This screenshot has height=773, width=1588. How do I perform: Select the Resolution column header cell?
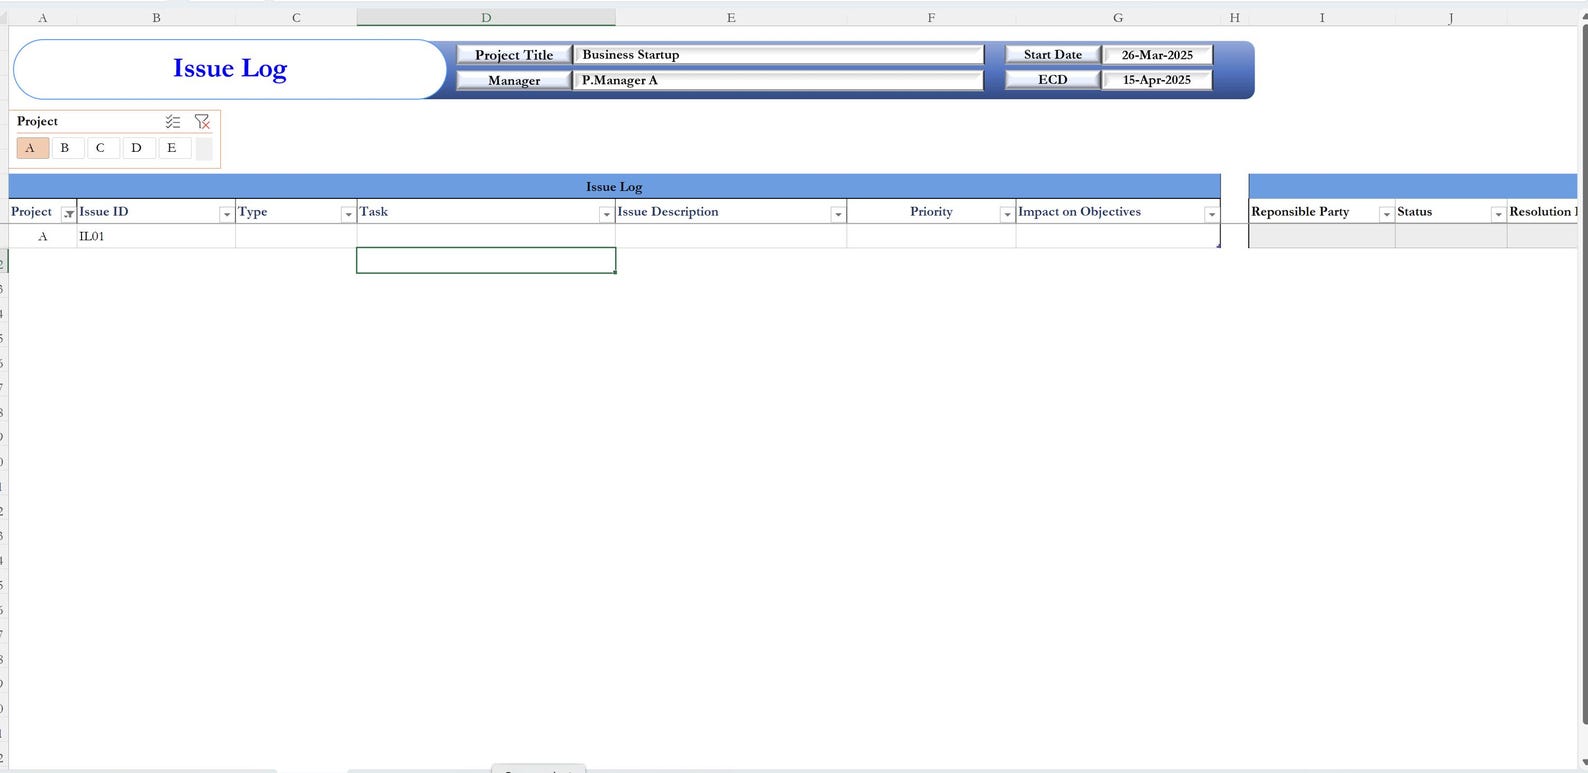pyautogui.click(x=1542, y=212)
